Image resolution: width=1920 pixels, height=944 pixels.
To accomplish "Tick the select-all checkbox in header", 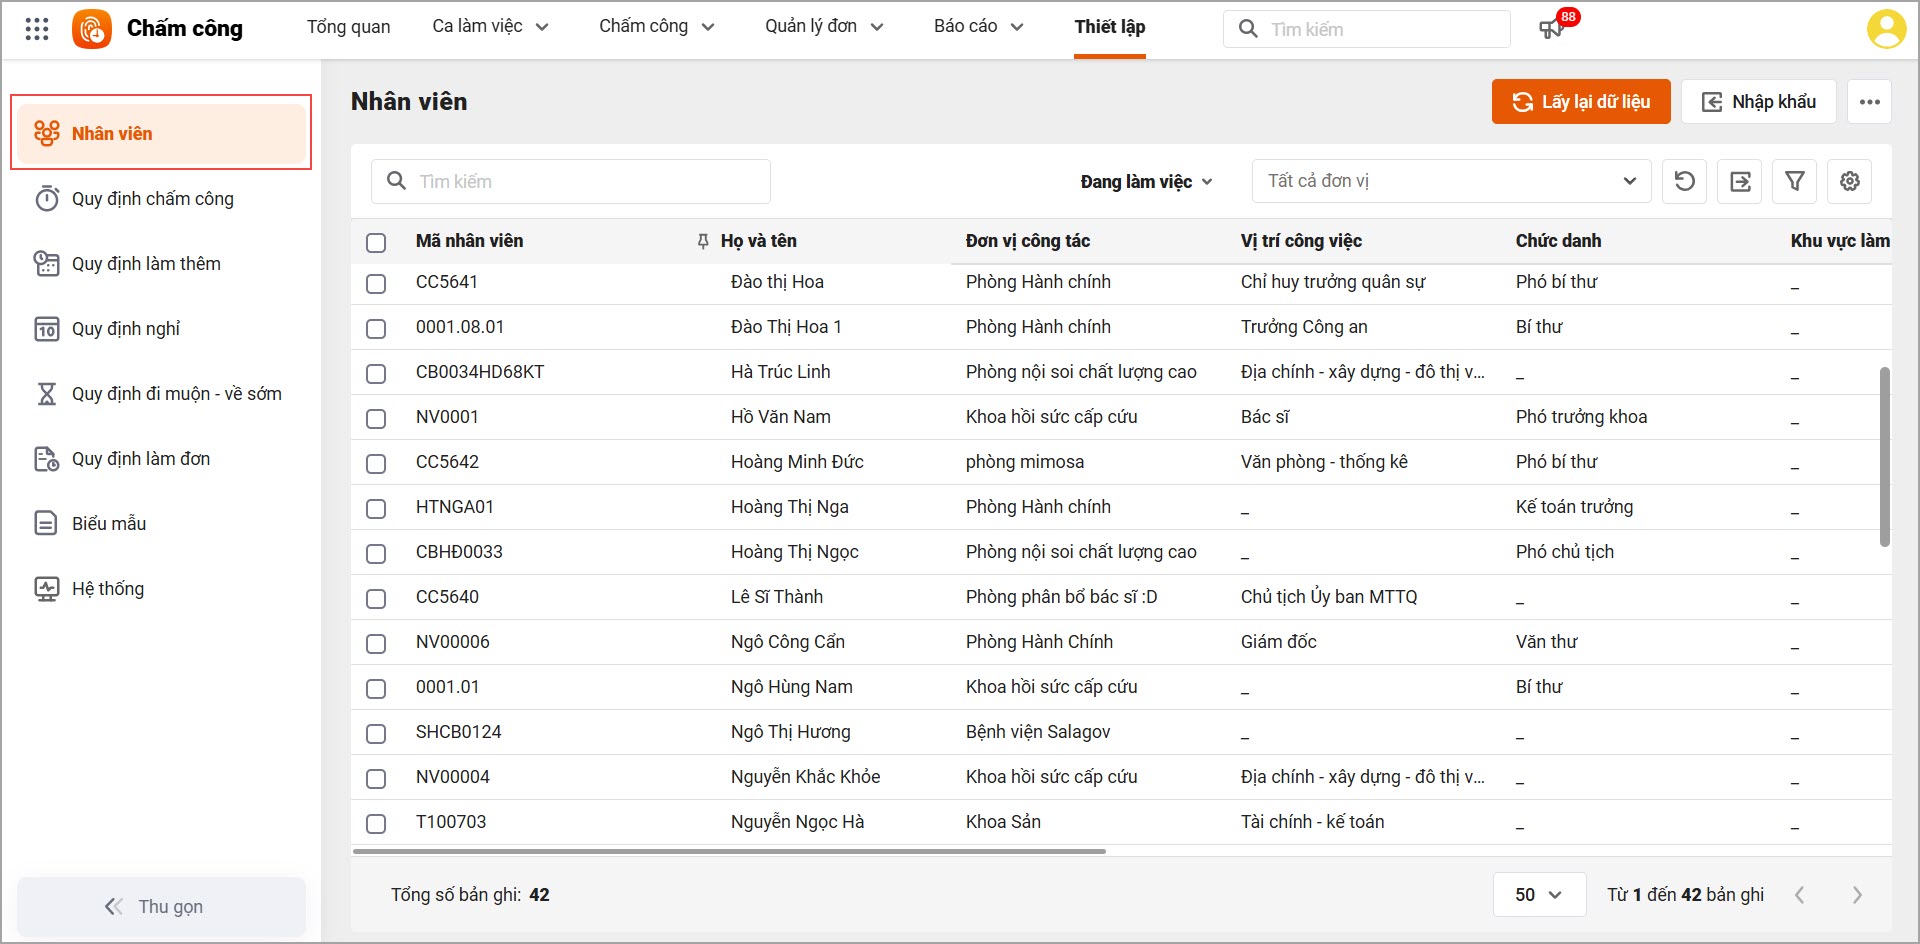I will [x=376, y=242].
